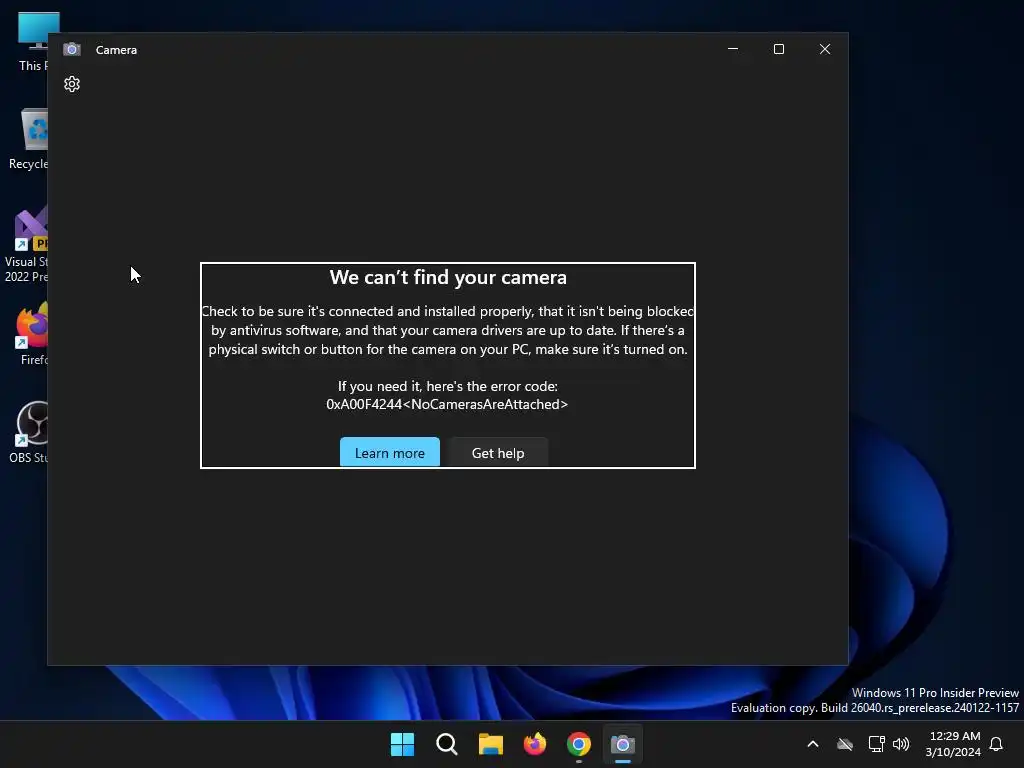Open the notification bell
1024x768 pixels.
(x=996, y=744)
